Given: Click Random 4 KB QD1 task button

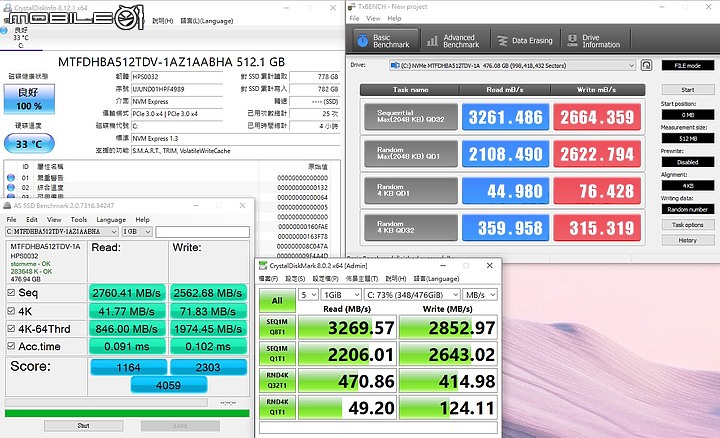Looking at the screenshot, I should (411, 190).
